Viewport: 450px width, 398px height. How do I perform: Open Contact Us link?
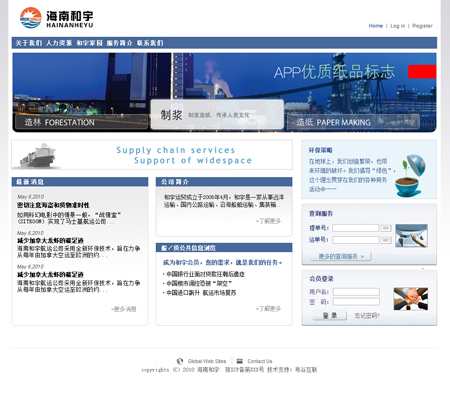pyautogui.click(x=260, y=361)
